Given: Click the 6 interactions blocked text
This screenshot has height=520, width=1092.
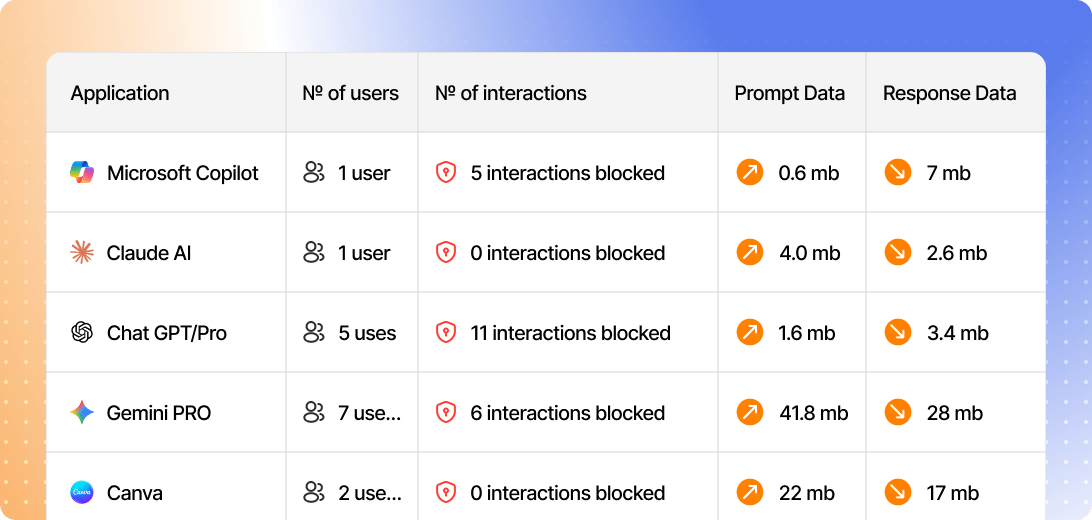Looking at the screenshot, I should [568, 413].
